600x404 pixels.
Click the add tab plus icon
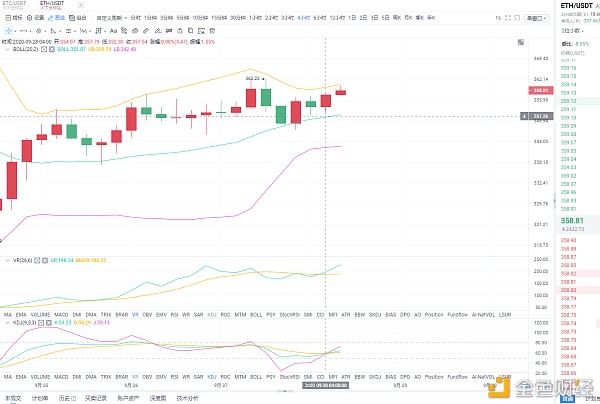click(81, 5)
